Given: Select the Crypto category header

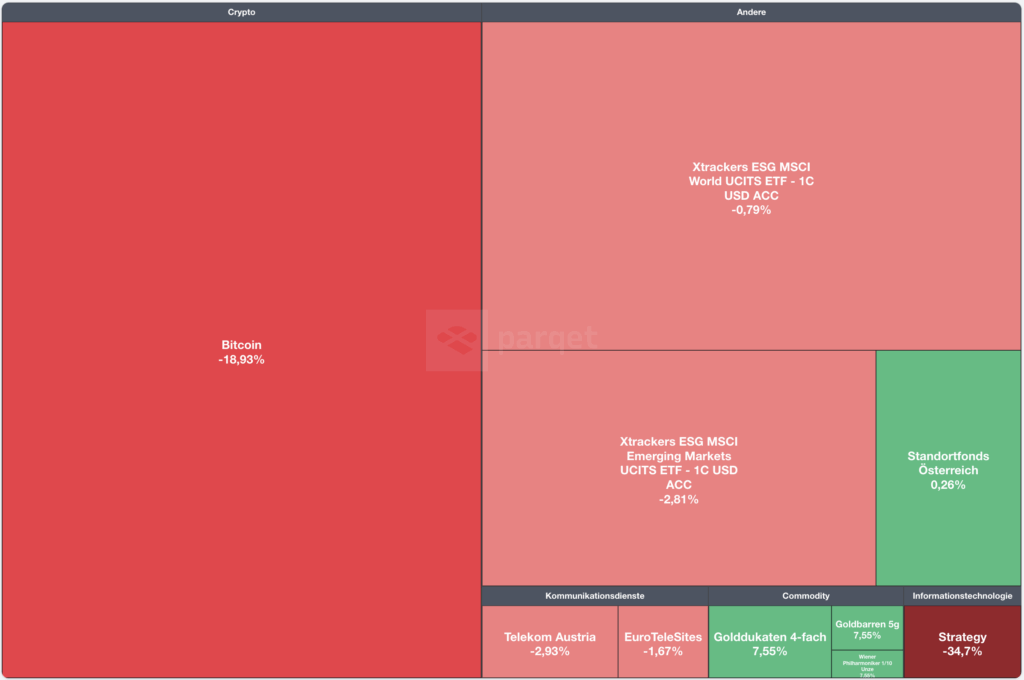Looking at the screenshot, I should tap(241, 12).
